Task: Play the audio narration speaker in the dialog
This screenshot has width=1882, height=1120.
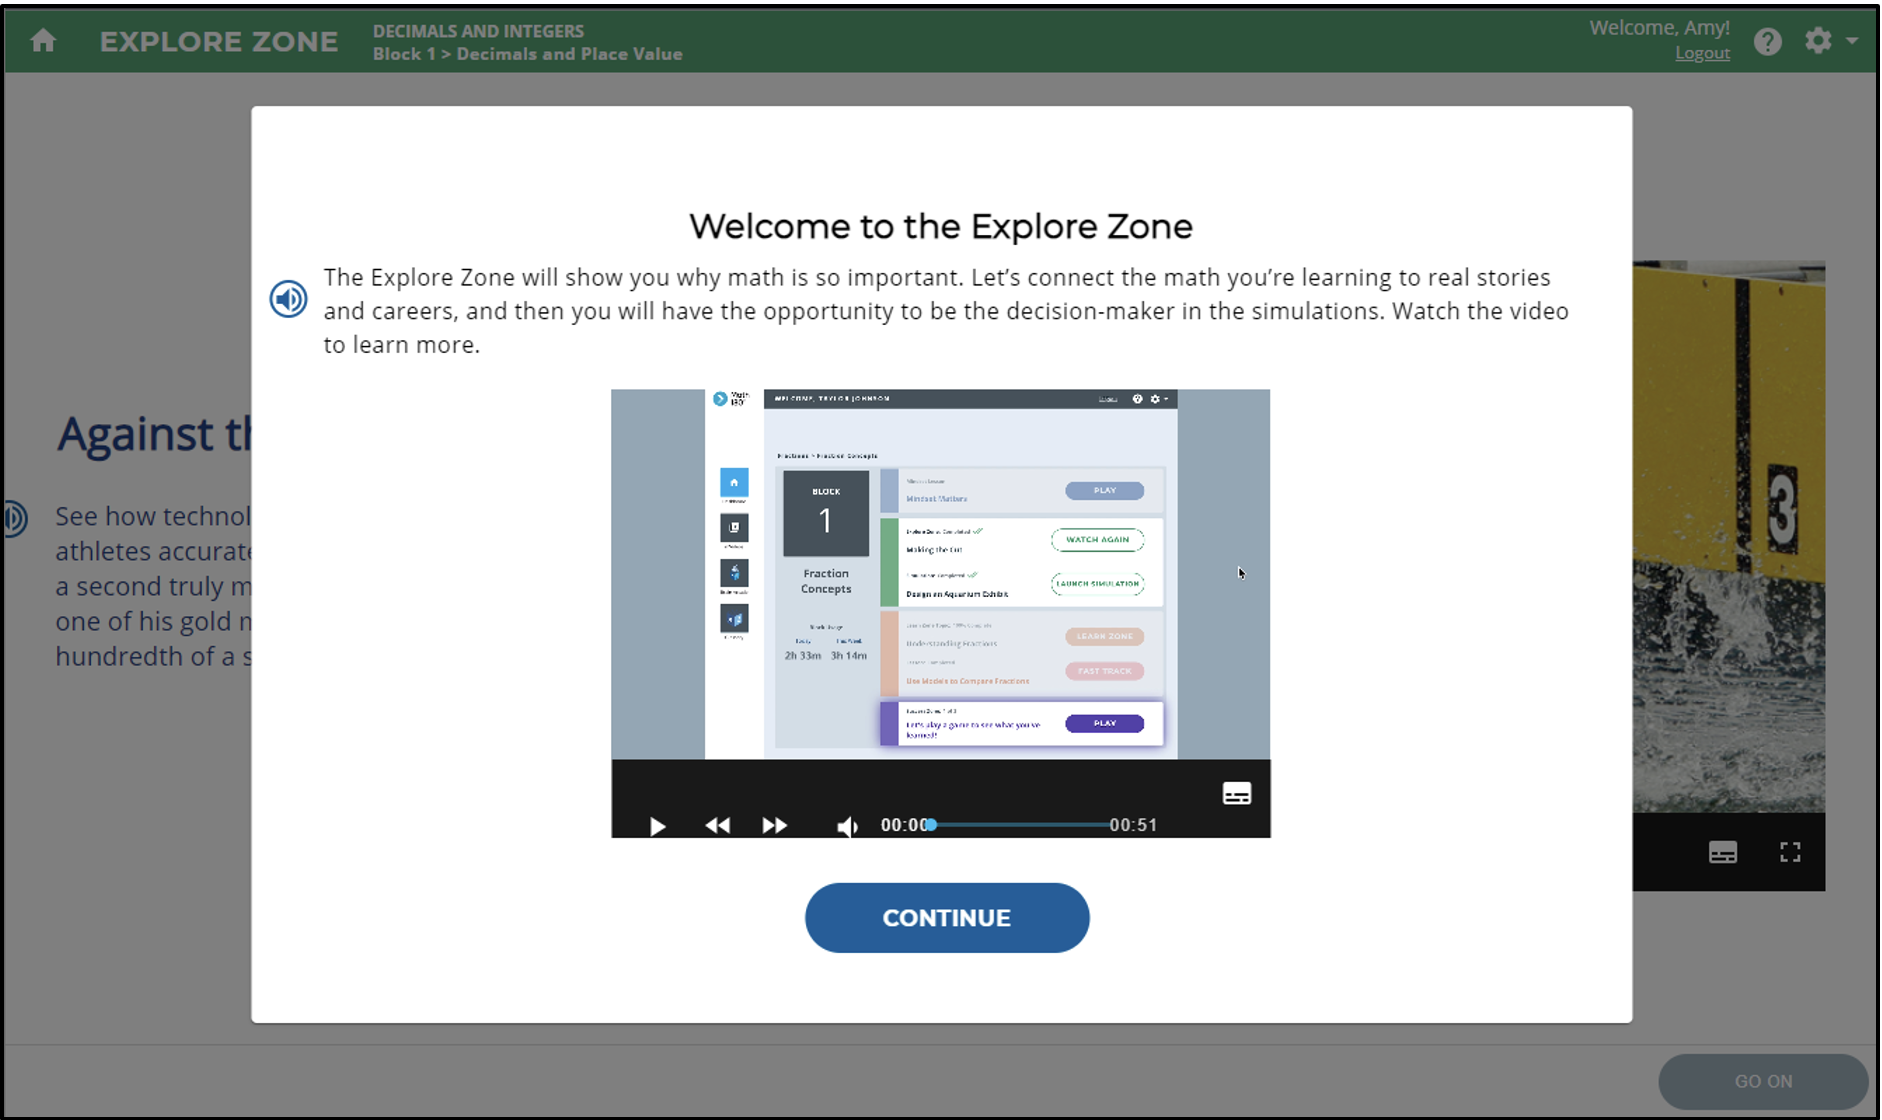Action: (288, 299)
